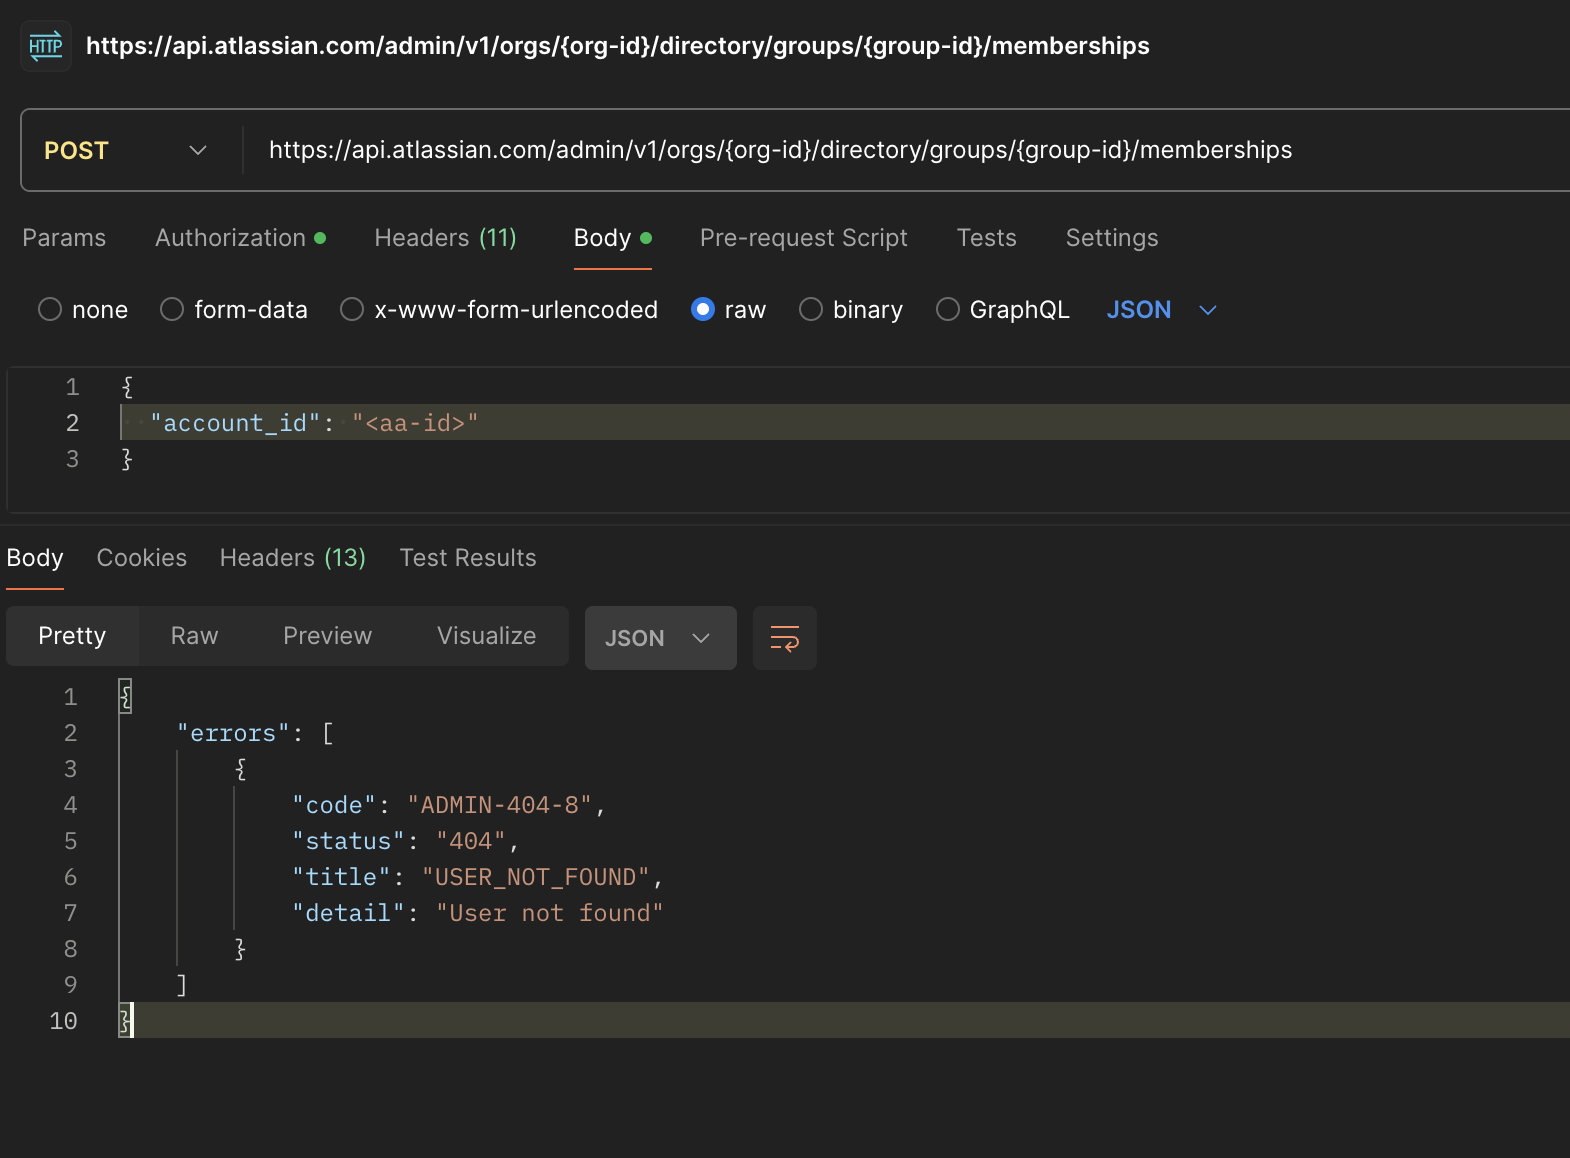Click the "errors" key in the response
The height and width of the screenshot is (1158, 1570).
(x=233, y=733)
